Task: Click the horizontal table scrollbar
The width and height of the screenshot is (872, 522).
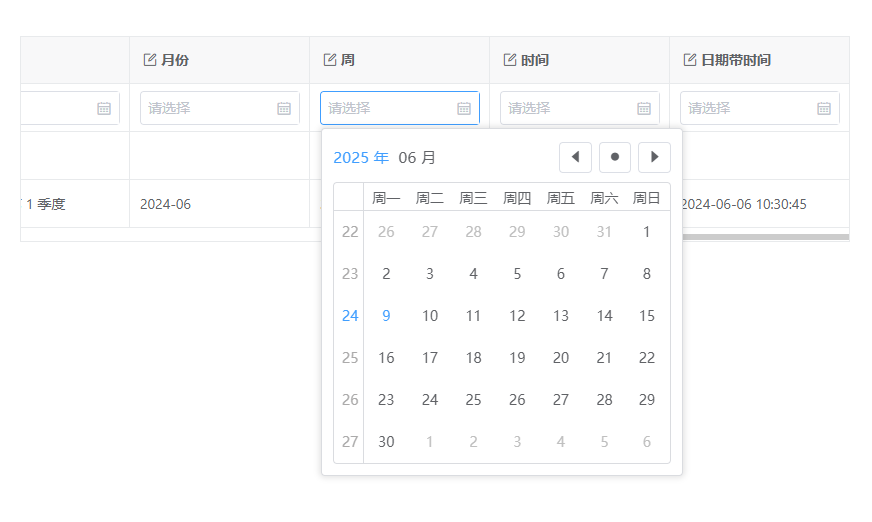Action: tap(765, 237)
